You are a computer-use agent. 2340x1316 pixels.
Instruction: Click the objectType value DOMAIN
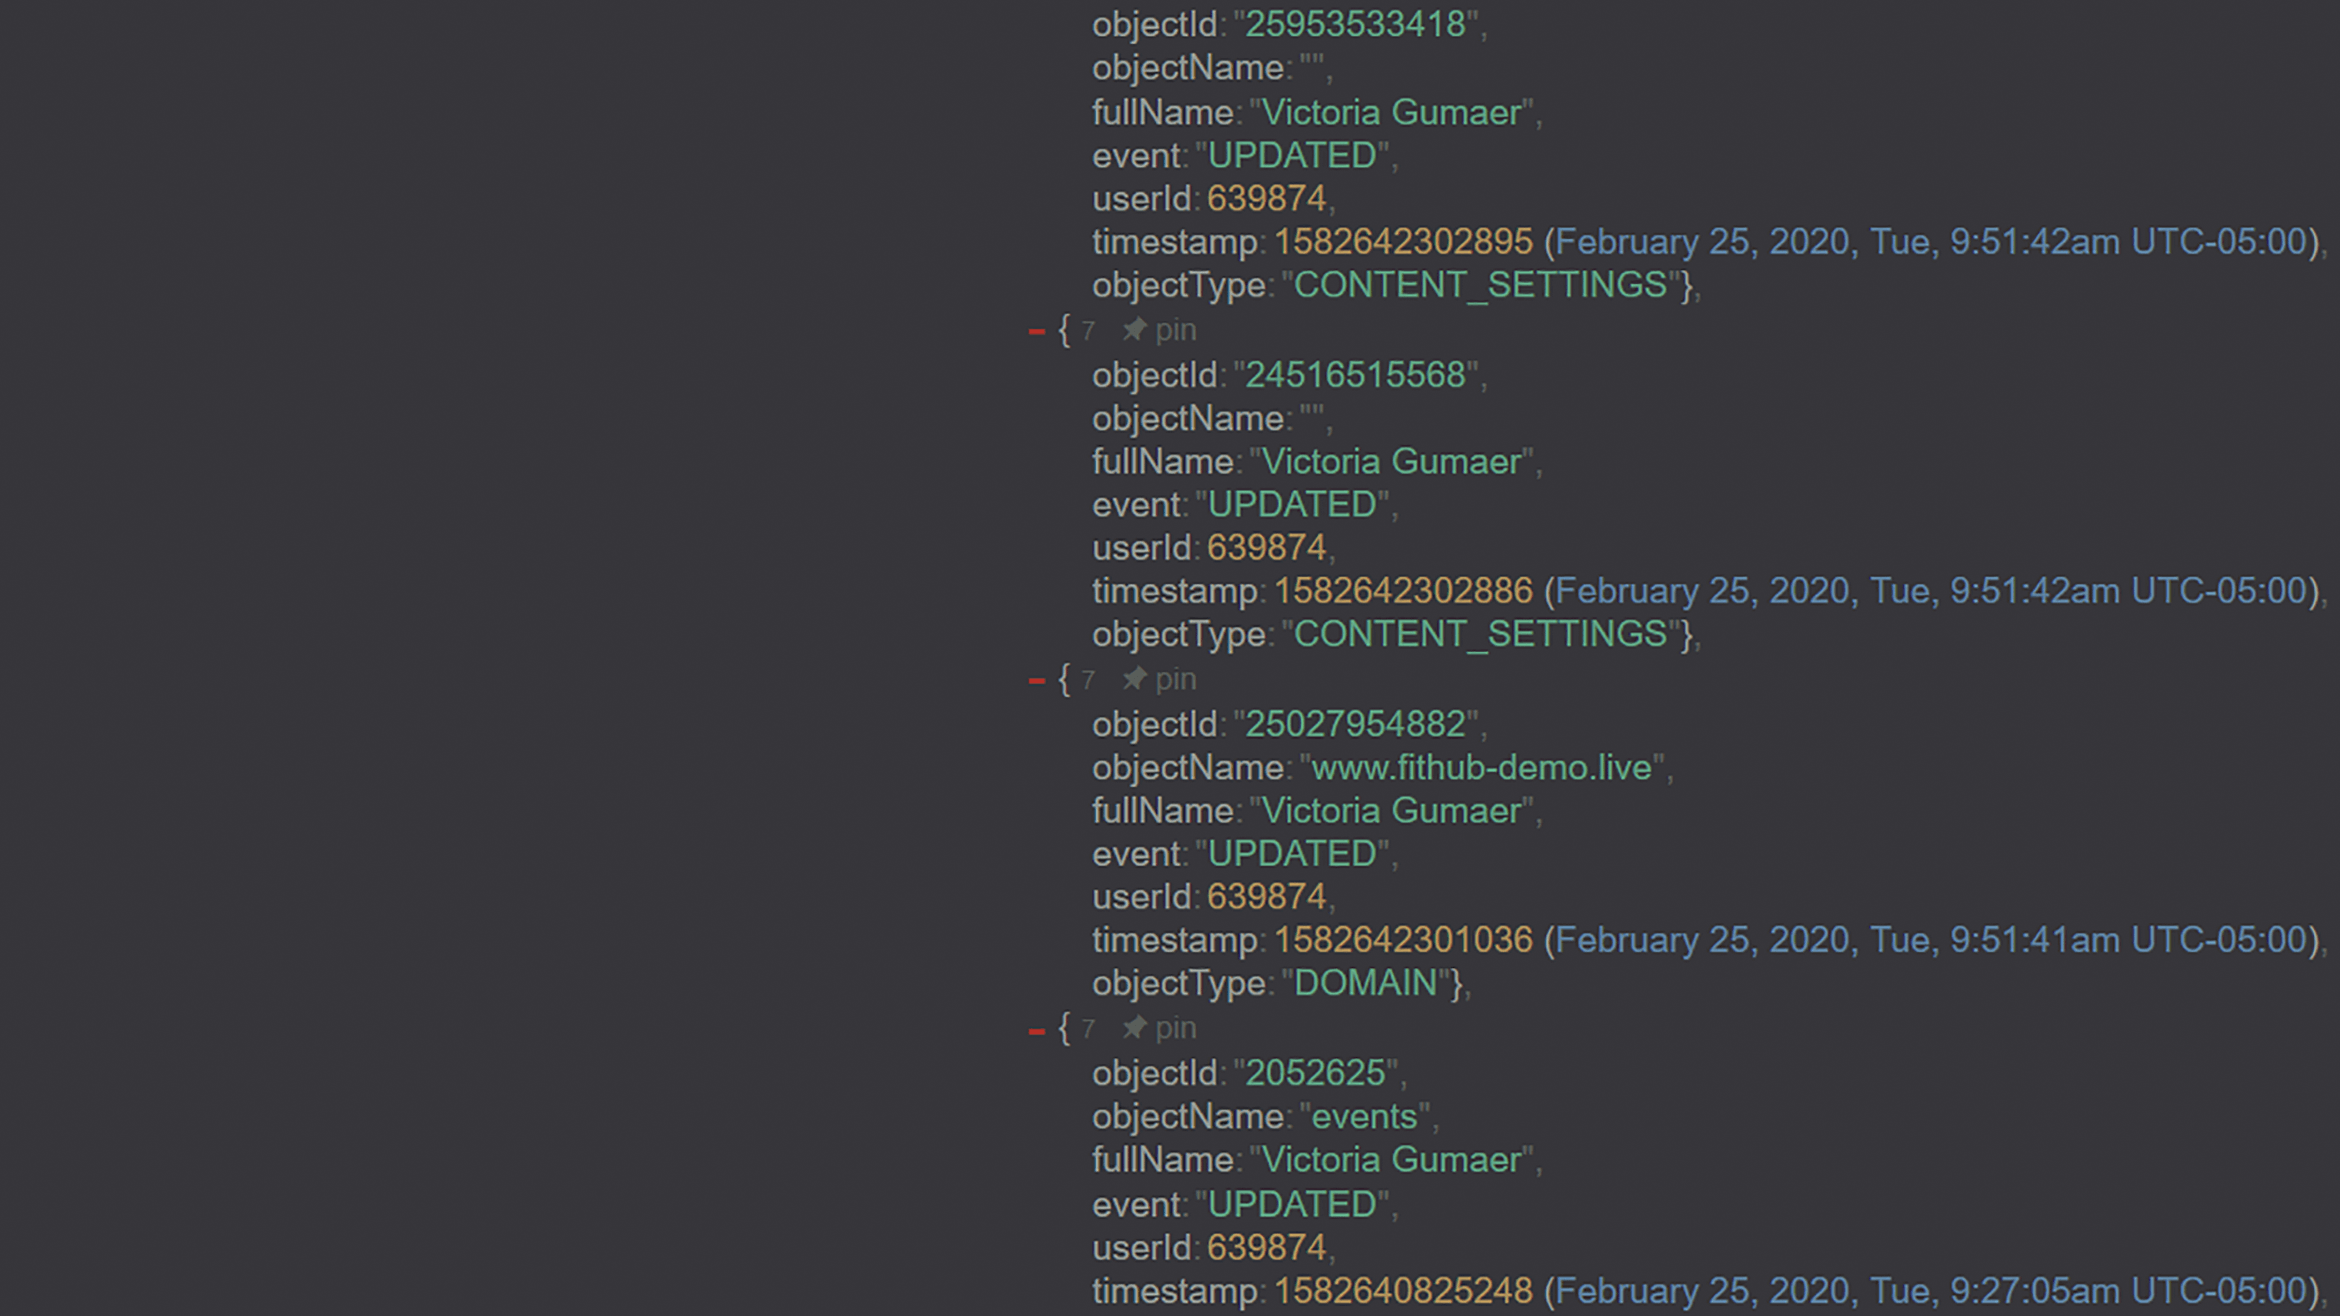click(1365, 984)
